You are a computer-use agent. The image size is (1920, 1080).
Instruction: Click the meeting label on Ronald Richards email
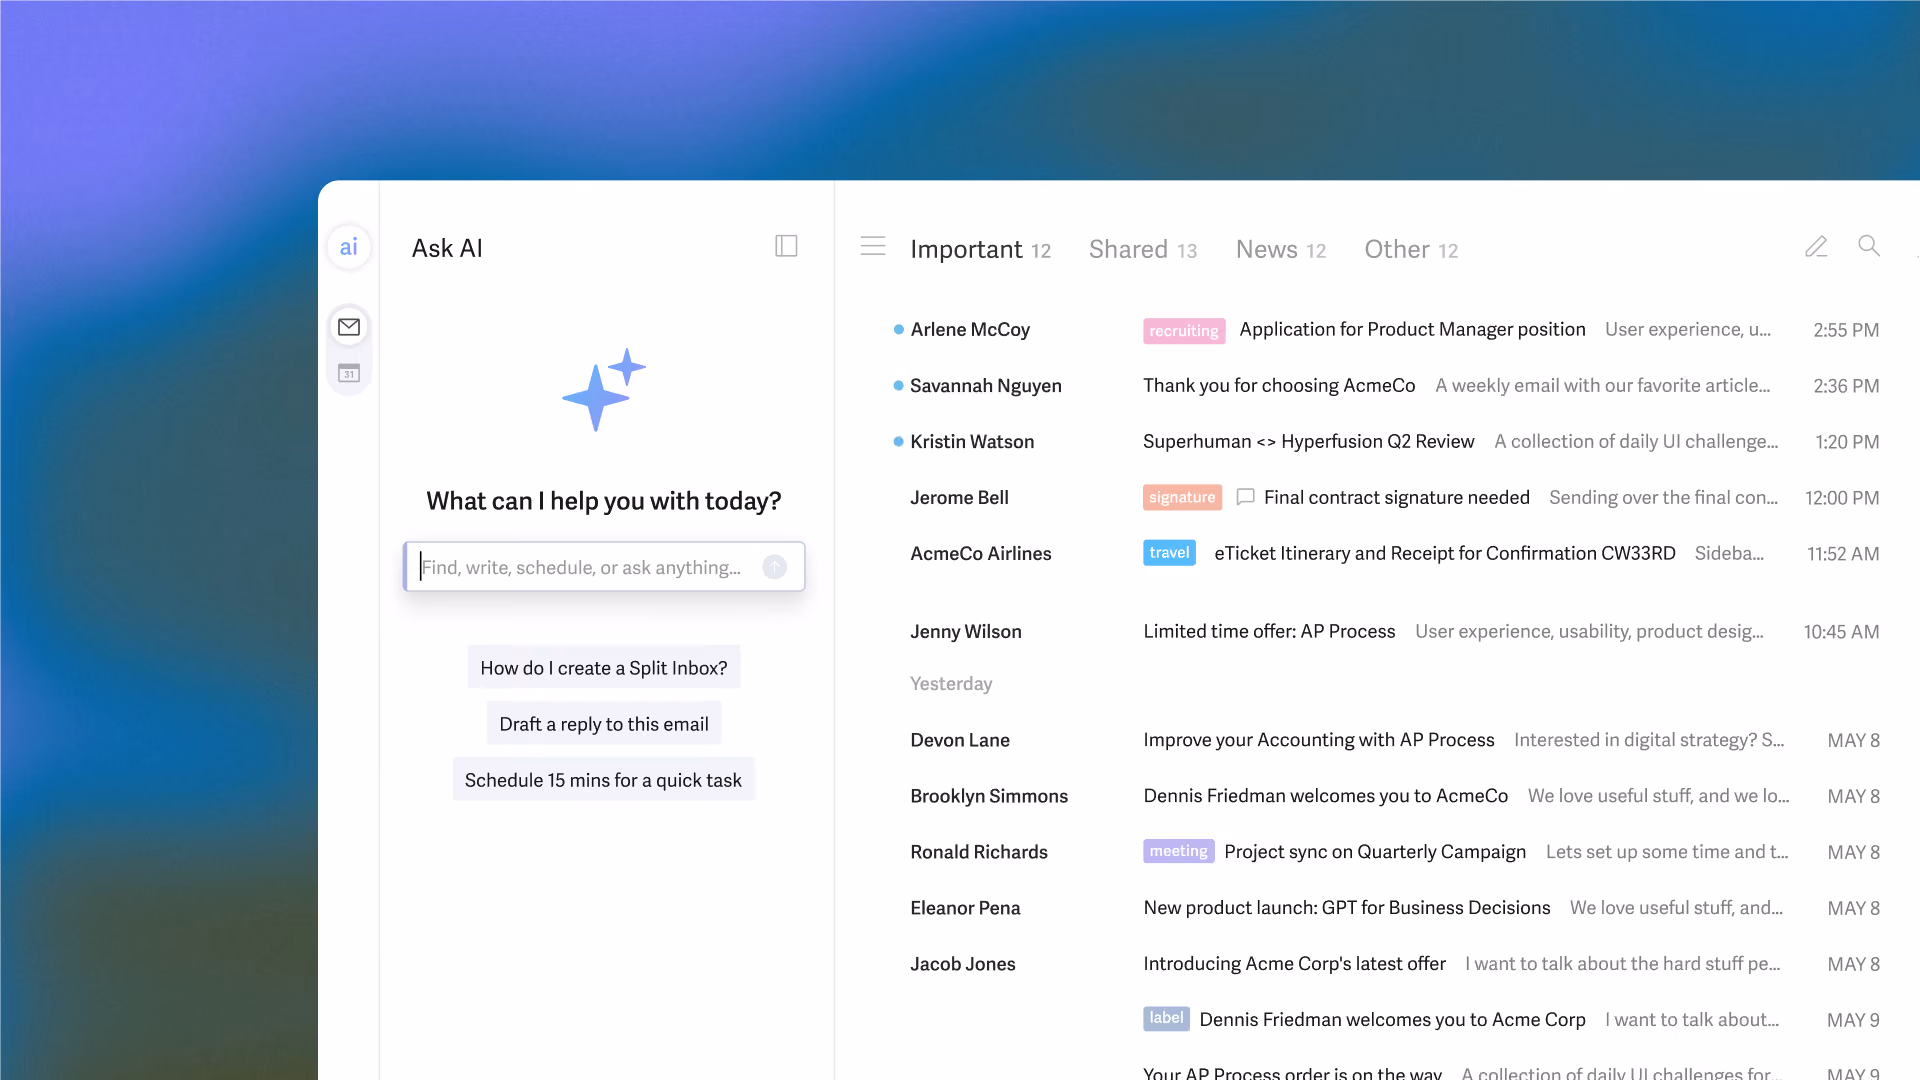(1178, 851)
